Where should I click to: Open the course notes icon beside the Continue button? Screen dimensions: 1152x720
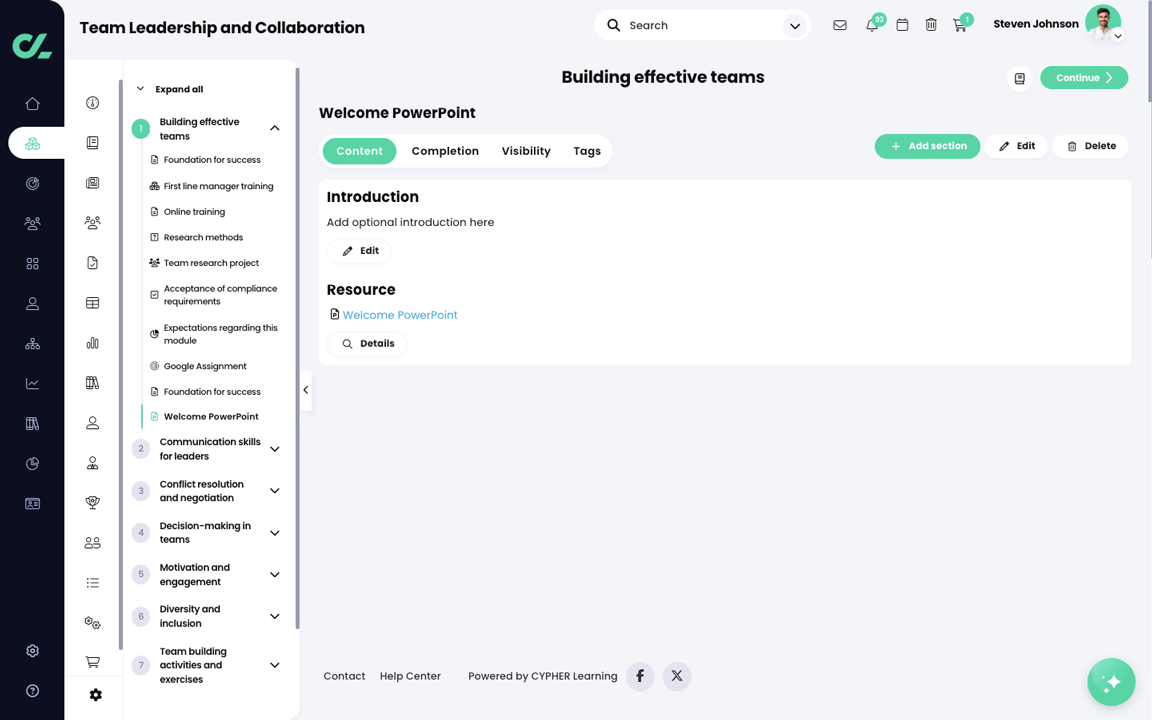(1019, 78)
